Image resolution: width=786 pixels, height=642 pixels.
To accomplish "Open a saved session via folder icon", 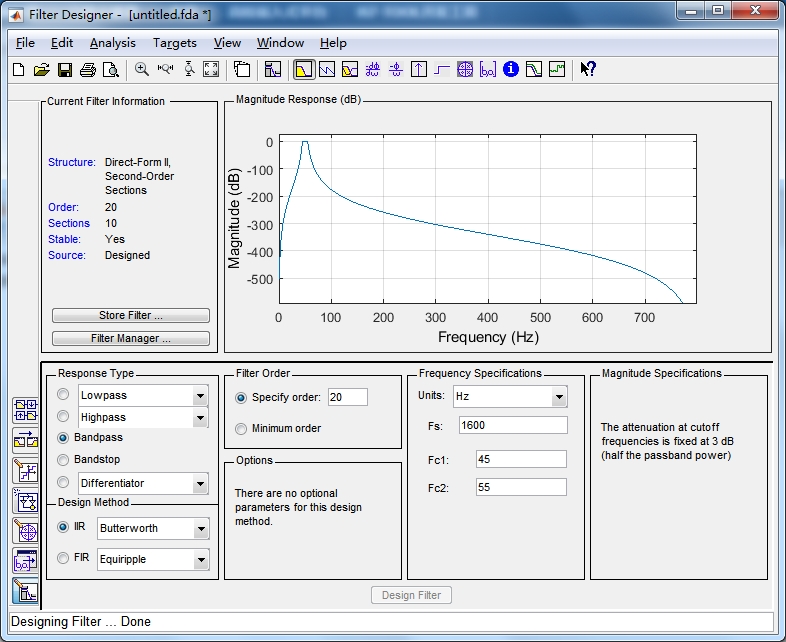I will [x=42, y=70].
